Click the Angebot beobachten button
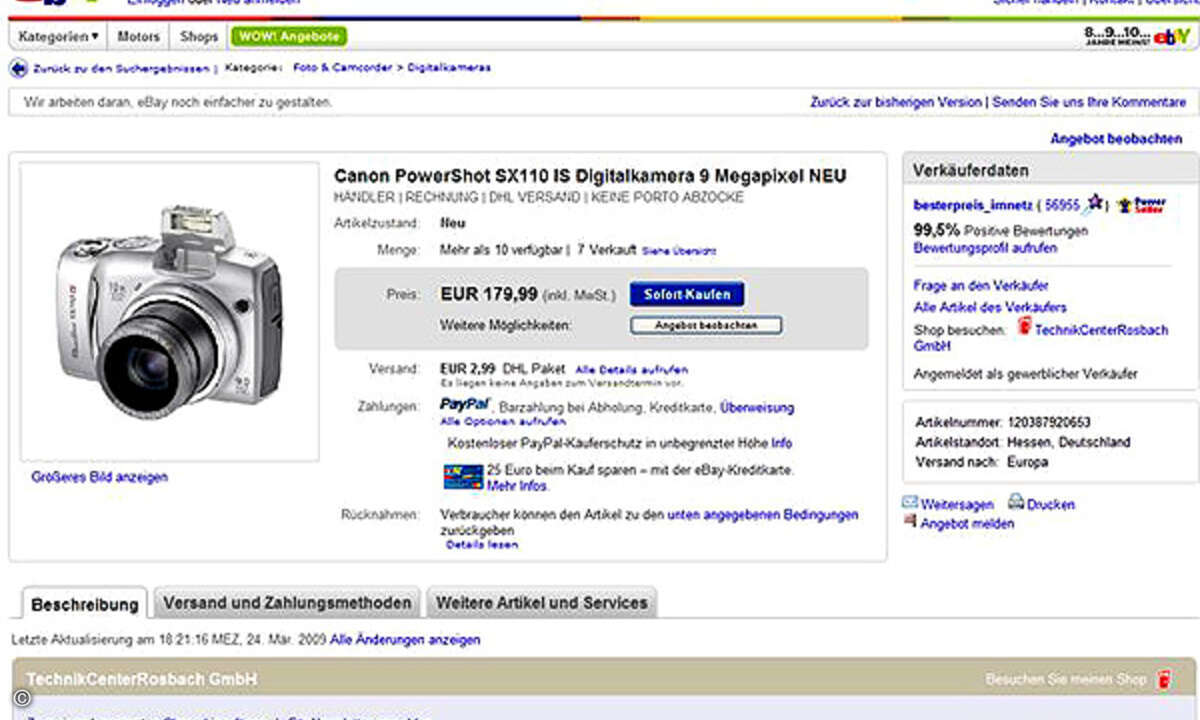 pos(706,325)
